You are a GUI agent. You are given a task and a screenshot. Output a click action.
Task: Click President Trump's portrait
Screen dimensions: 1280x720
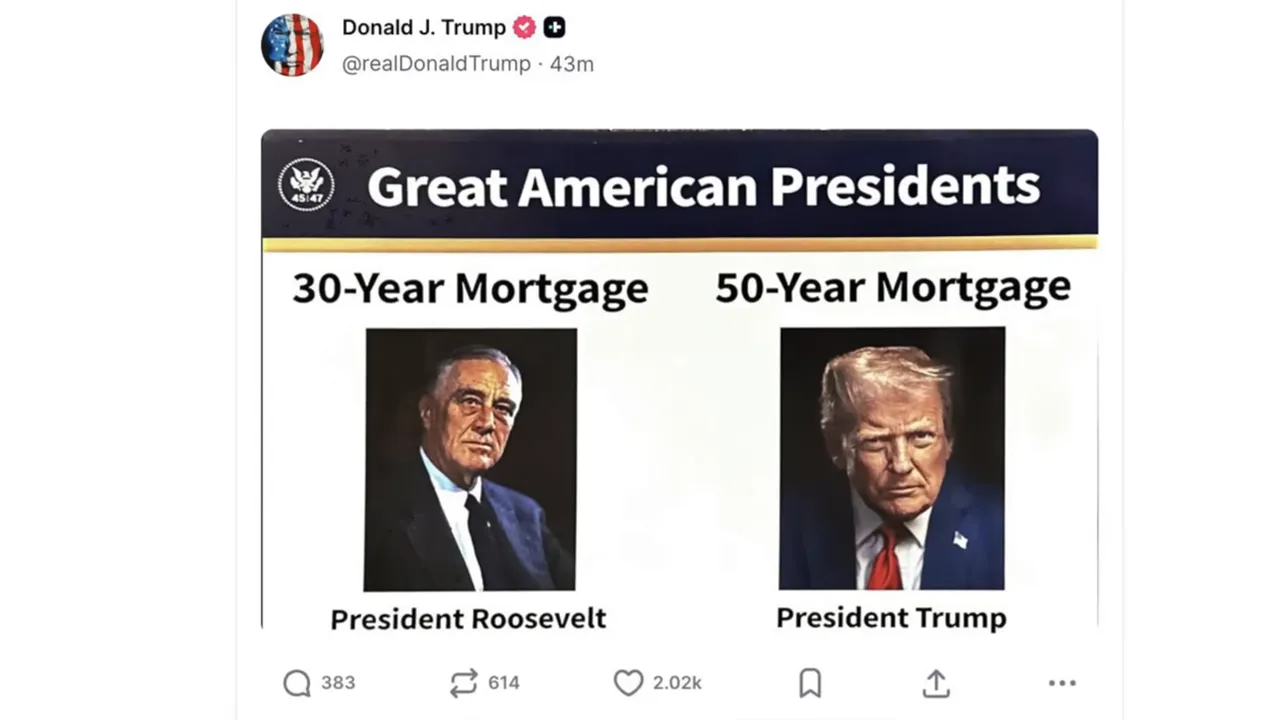[892, 457]
